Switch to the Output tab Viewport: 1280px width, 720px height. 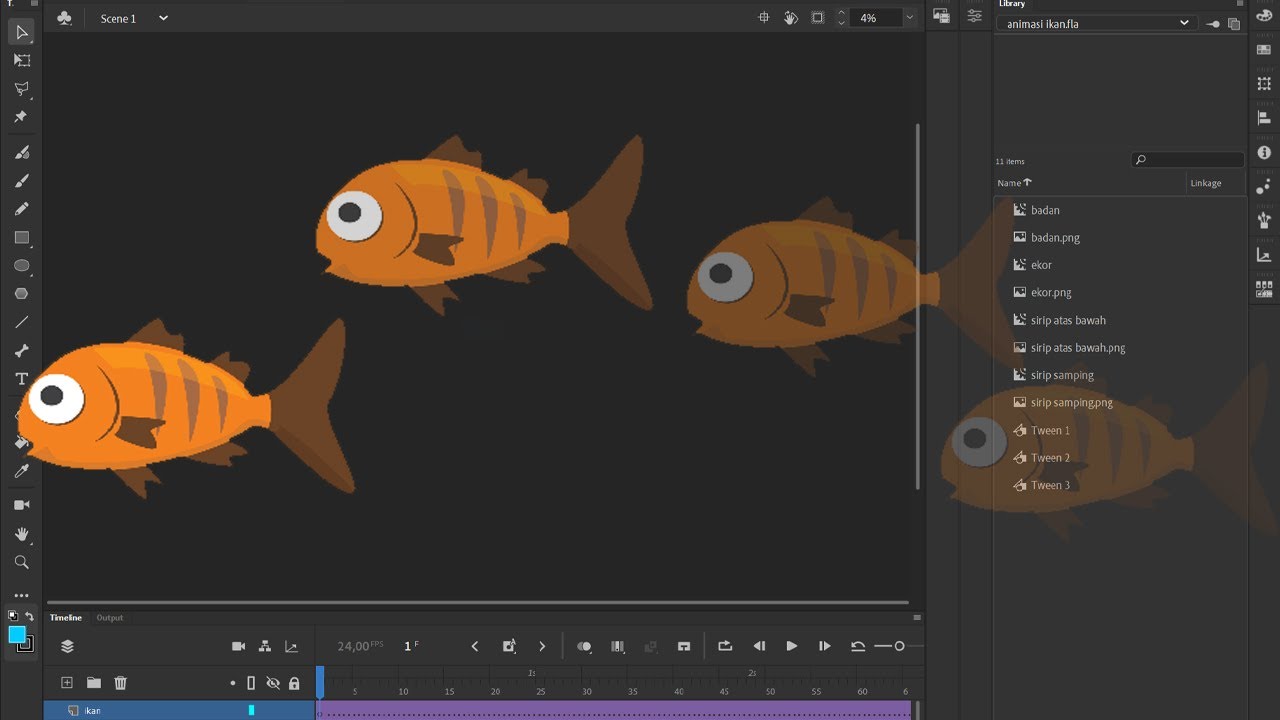(x=110, y=618)
